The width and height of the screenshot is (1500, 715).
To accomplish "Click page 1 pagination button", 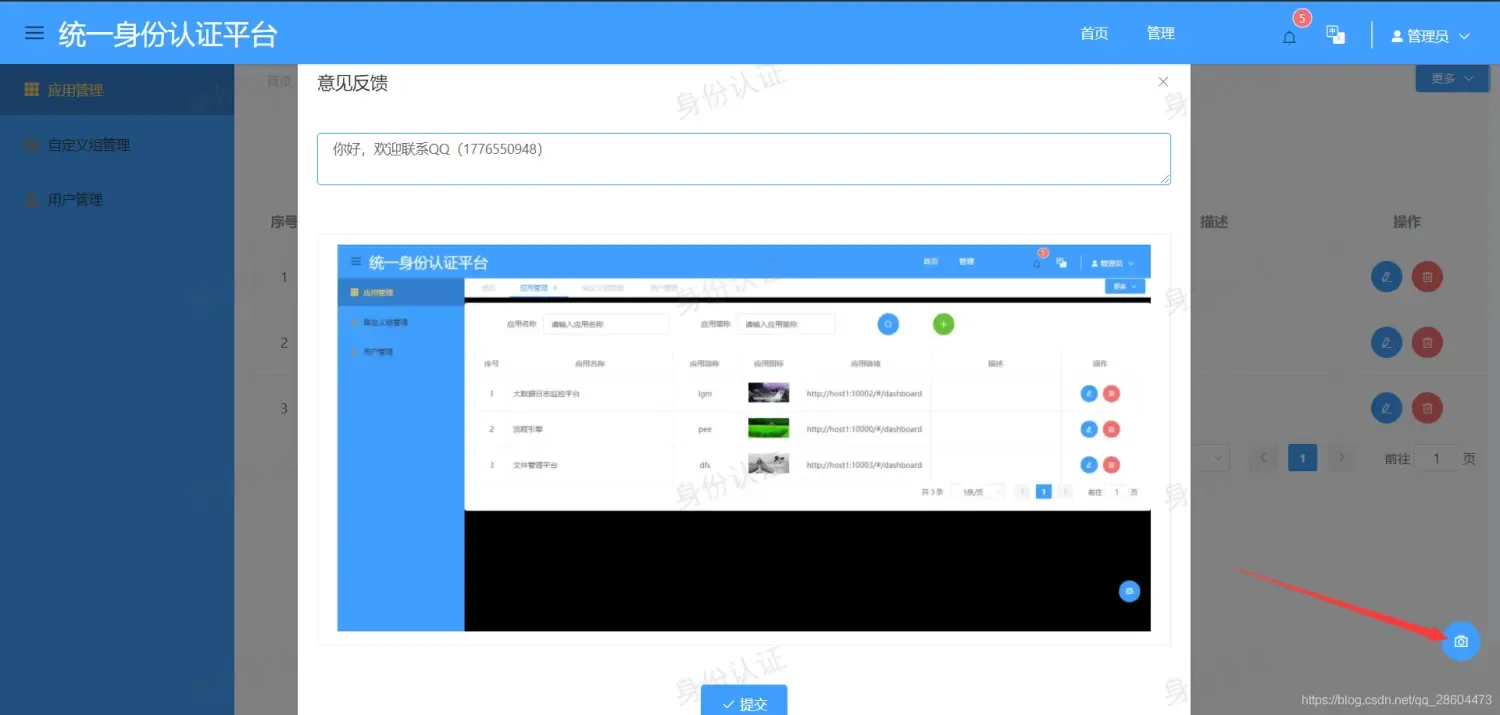I will tap(1302, 458).
